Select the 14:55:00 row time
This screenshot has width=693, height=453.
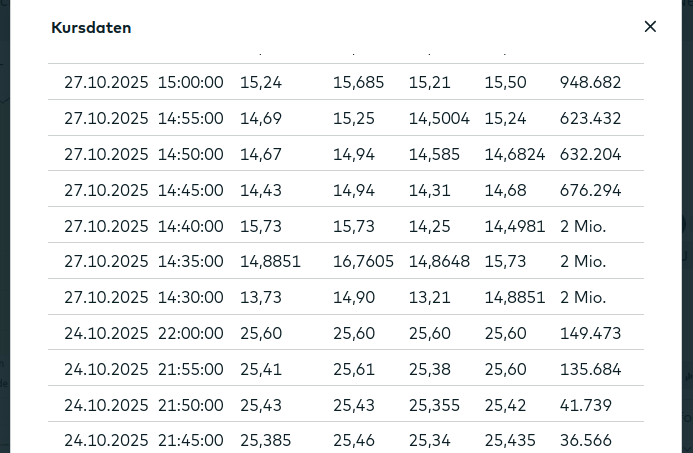coord(190,118)
